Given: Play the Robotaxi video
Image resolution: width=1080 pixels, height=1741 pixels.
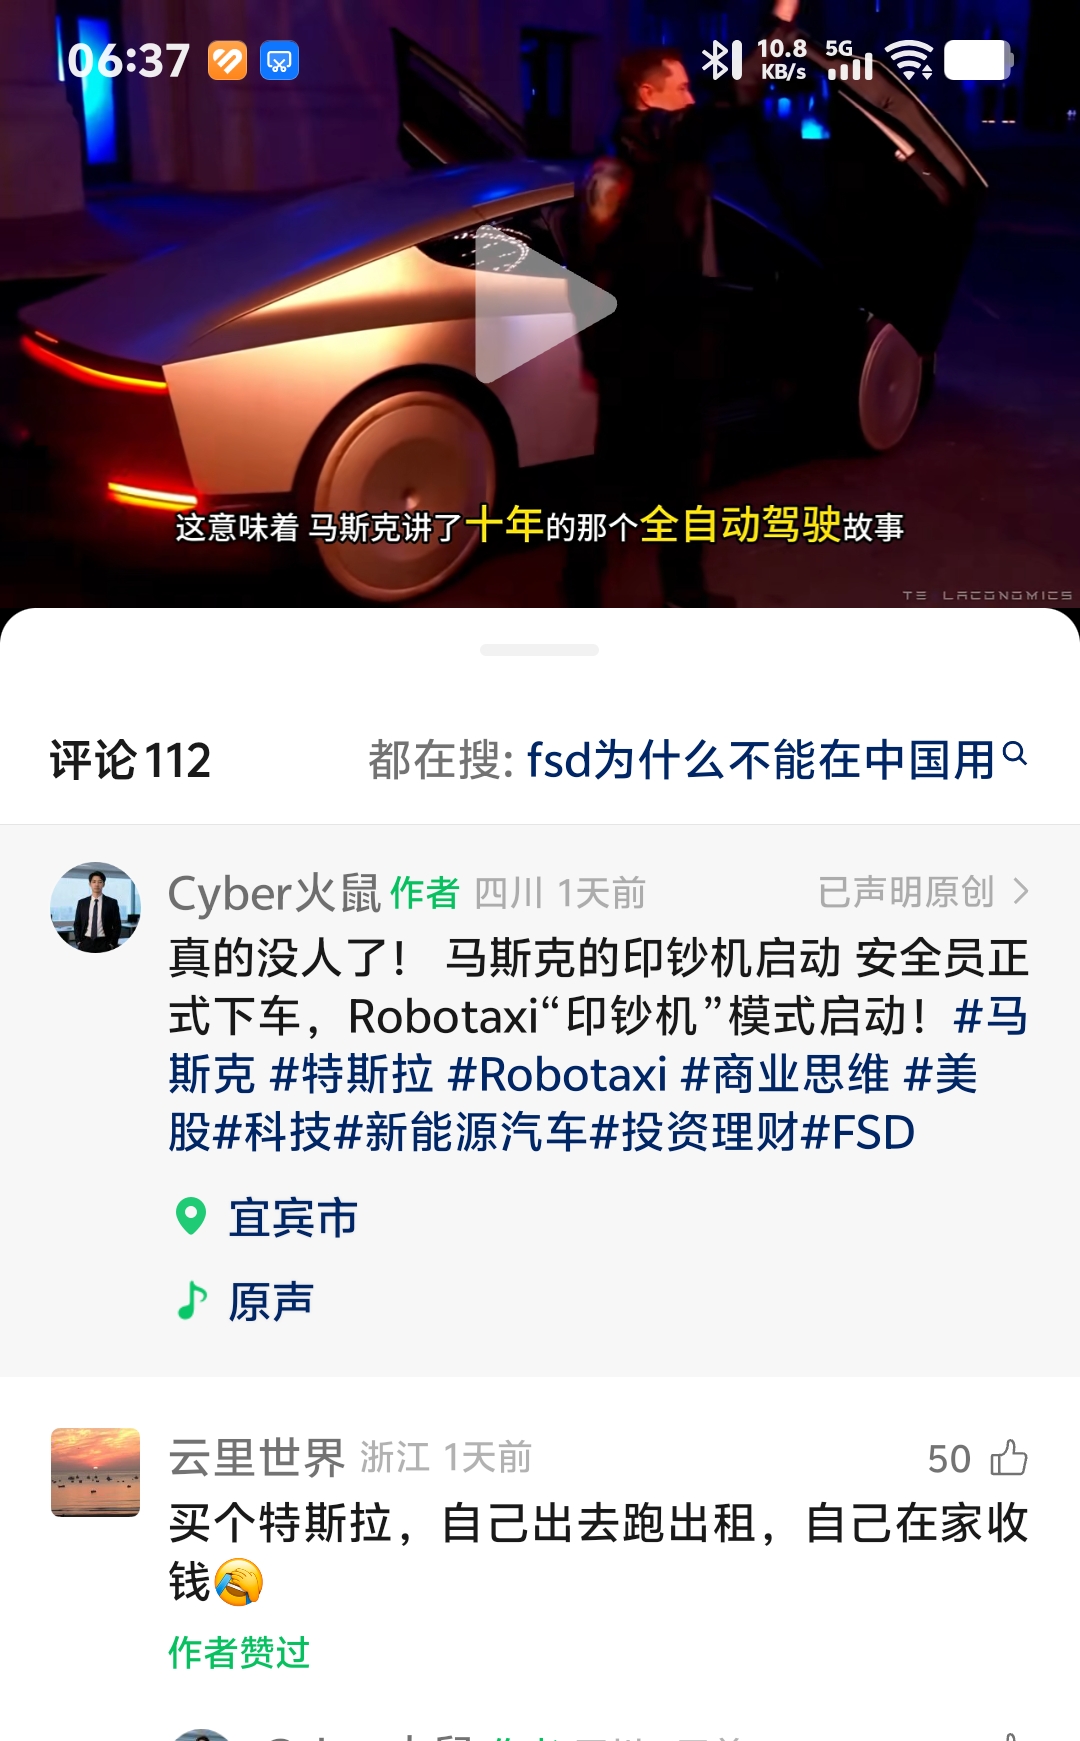Looking at the screenshot, I should pos(545,304).
